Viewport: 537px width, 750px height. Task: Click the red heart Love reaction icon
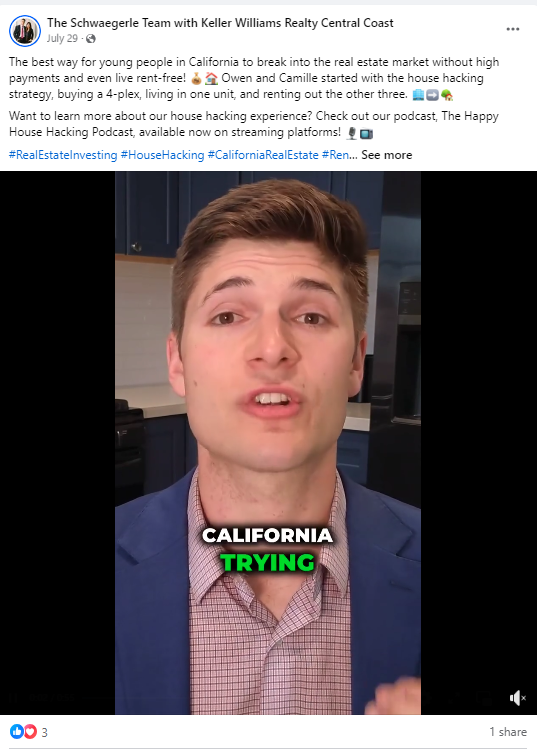30,731
